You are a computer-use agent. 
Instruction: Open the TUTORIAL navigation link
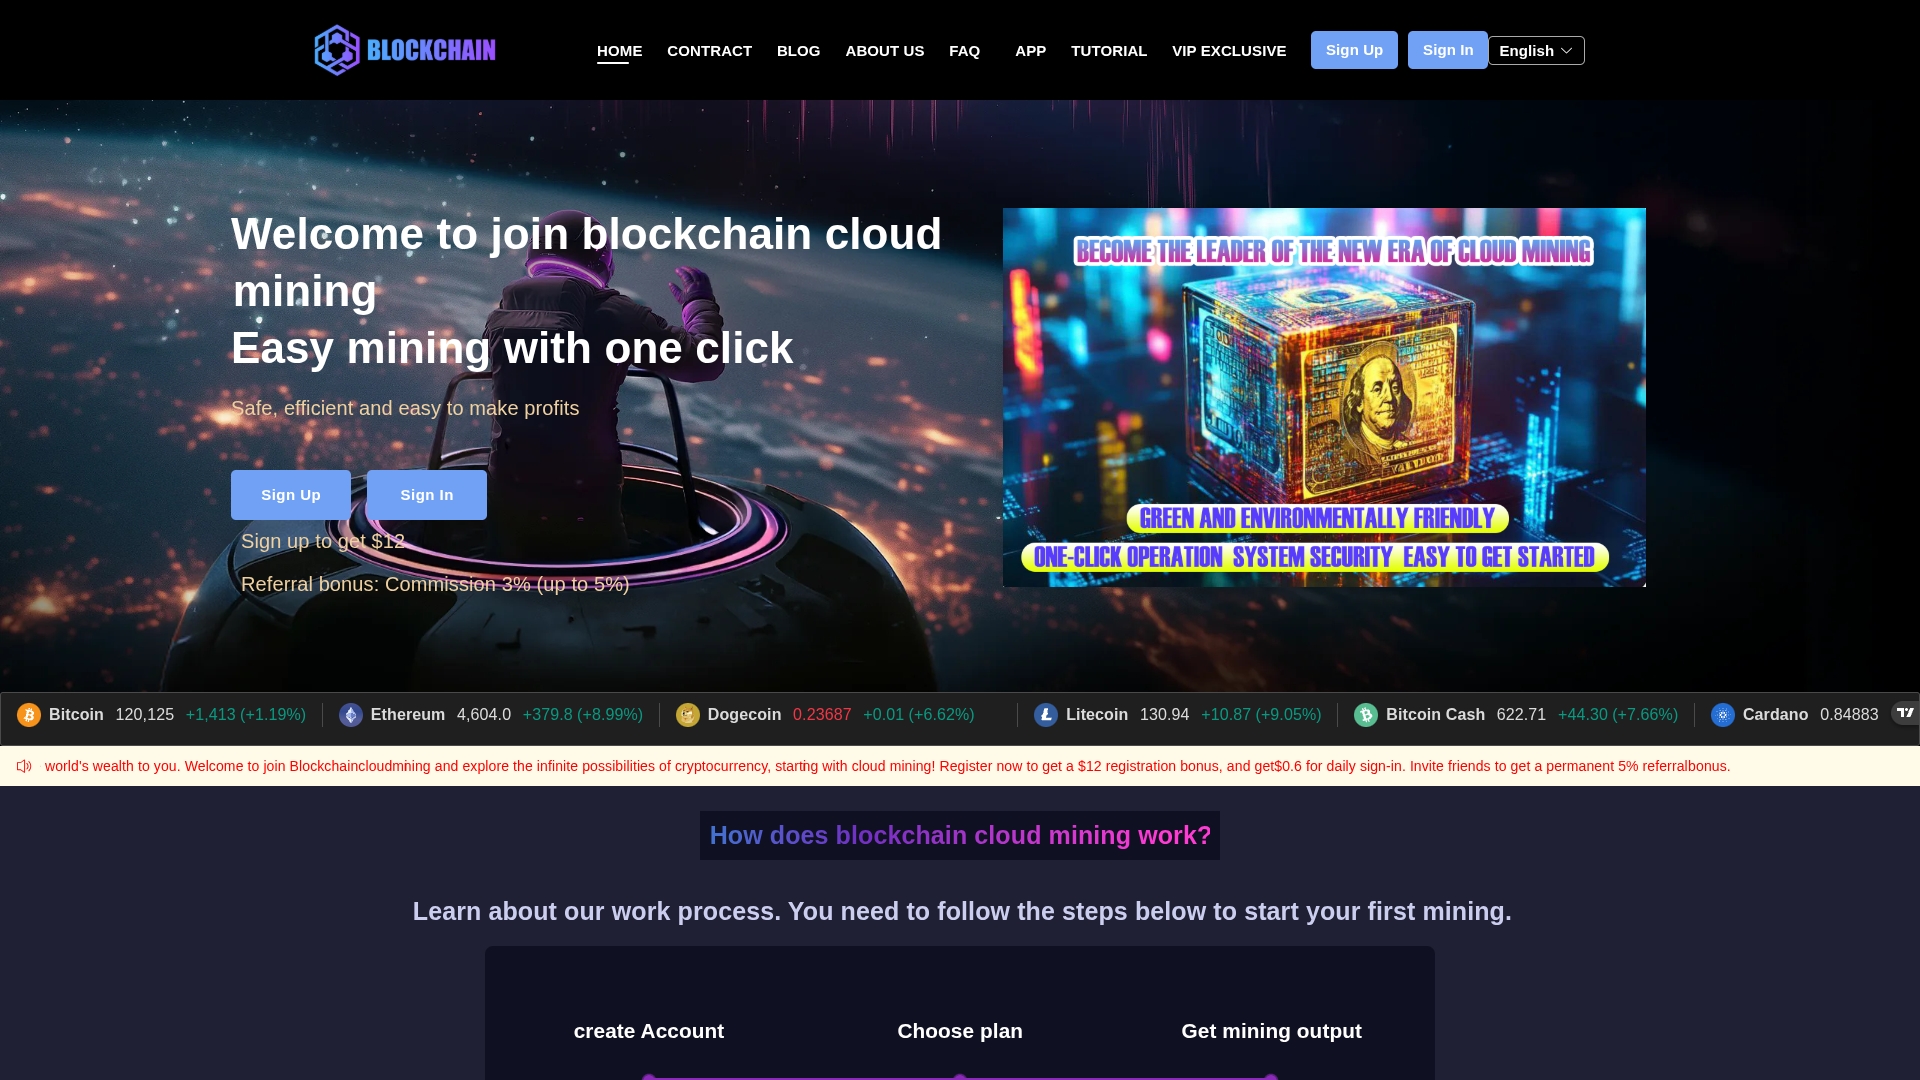click(1109, 51)
